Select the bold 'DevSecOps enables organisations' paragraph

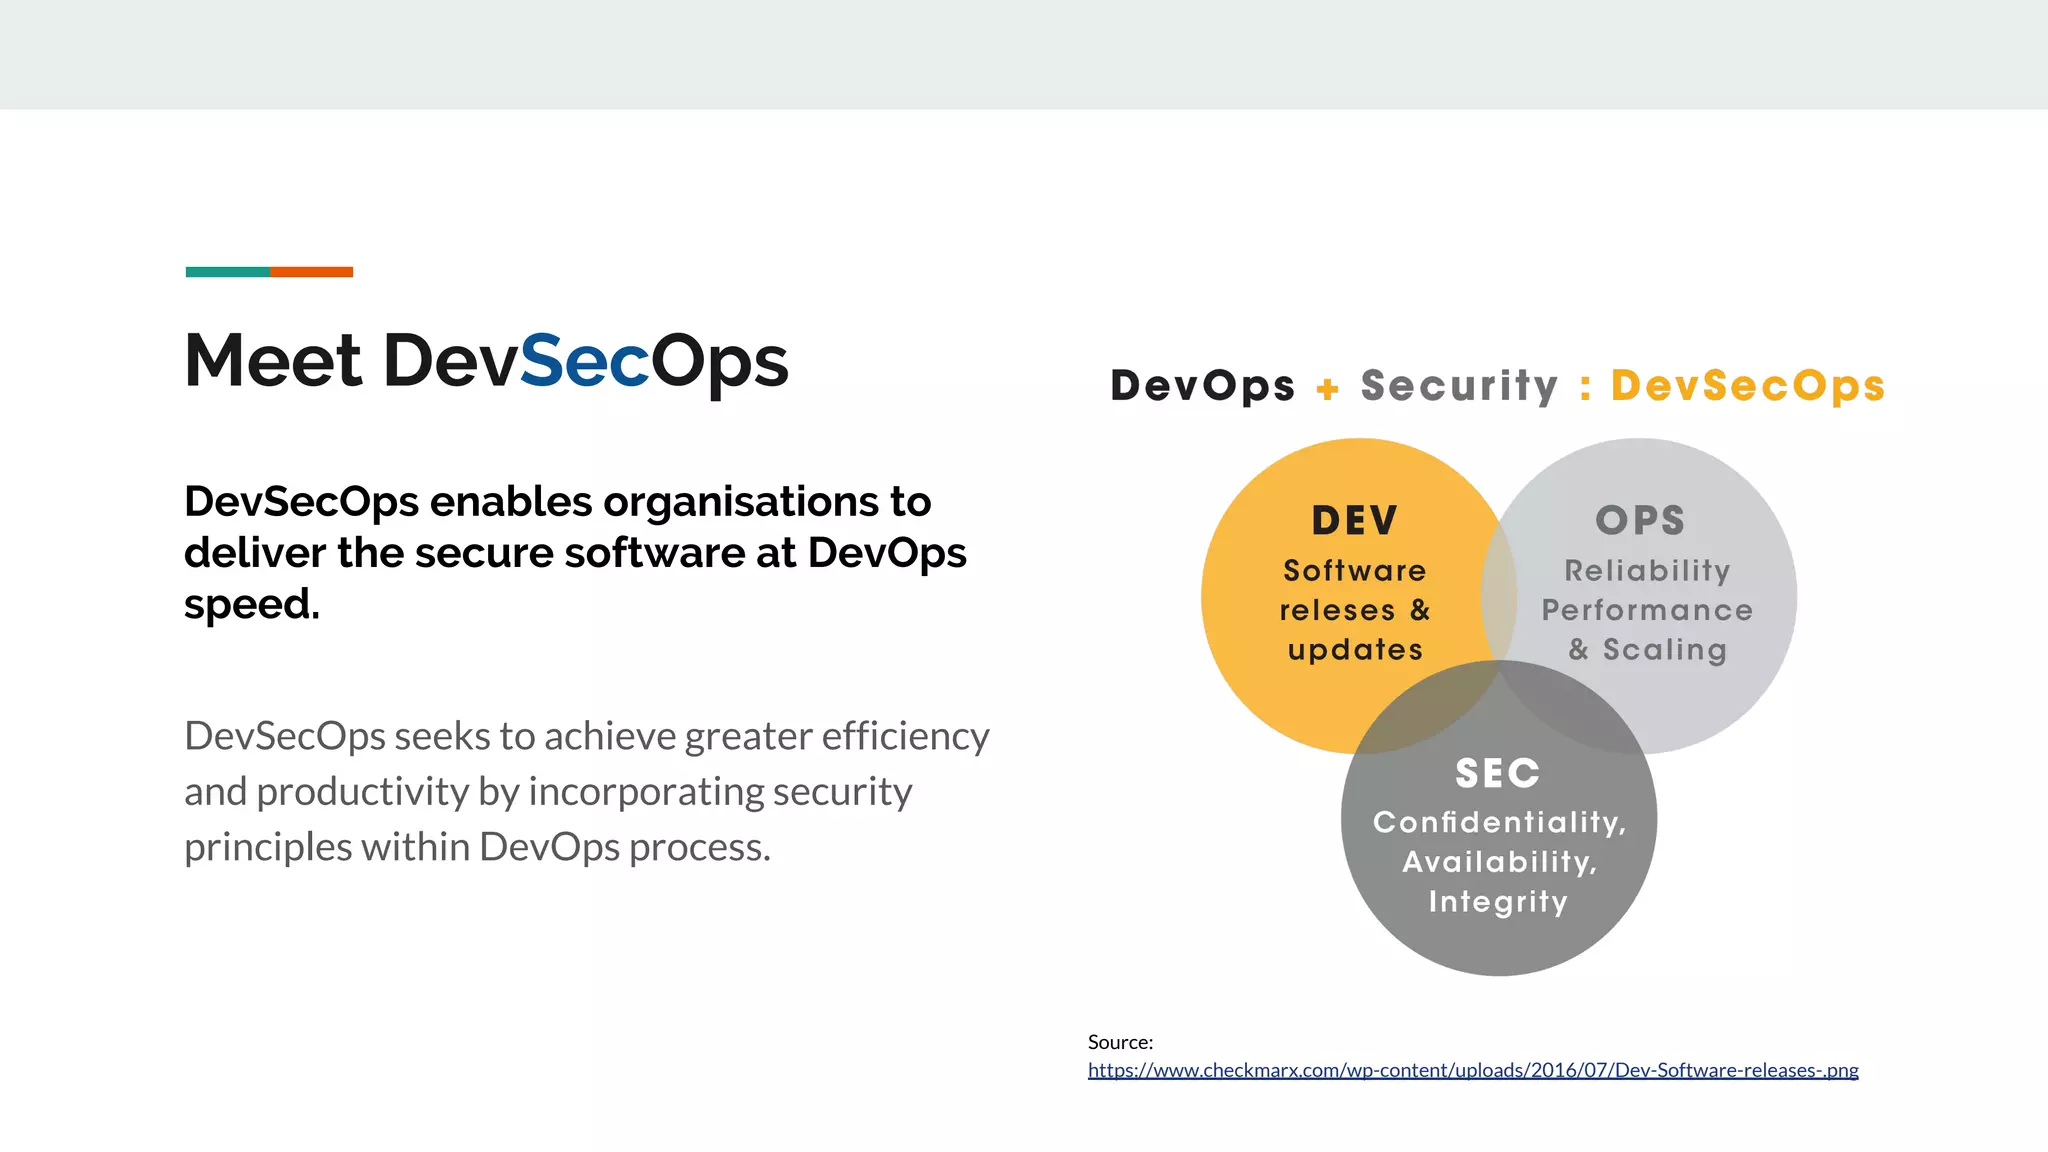[575, 552]
